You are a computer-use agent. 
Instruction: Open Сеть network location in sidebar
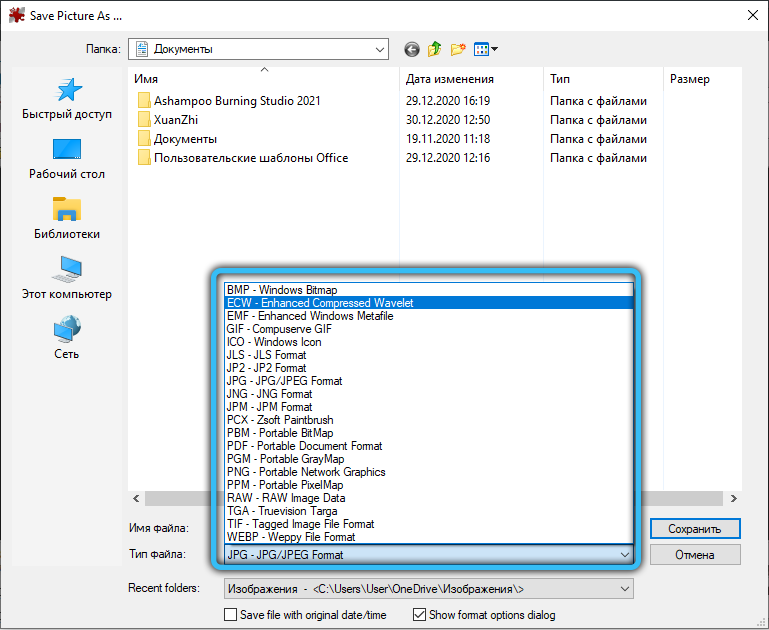tap(67, 339)
